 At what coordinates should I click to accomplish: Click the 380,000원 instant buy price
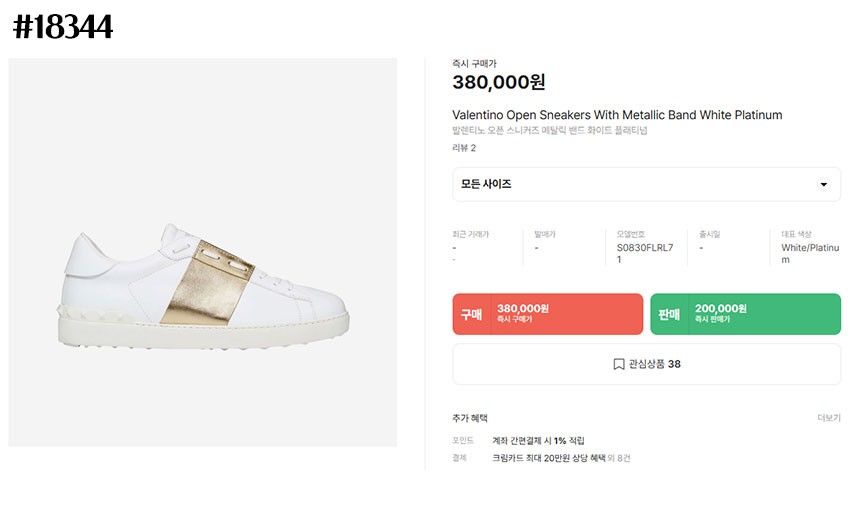(x=498, y=83)
